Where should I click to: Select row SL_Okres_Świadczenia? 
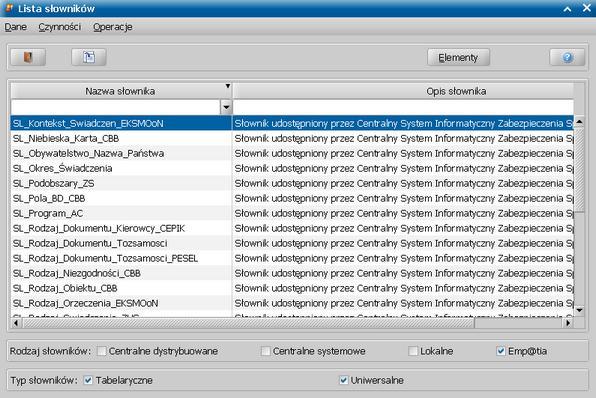click(292, 168)
